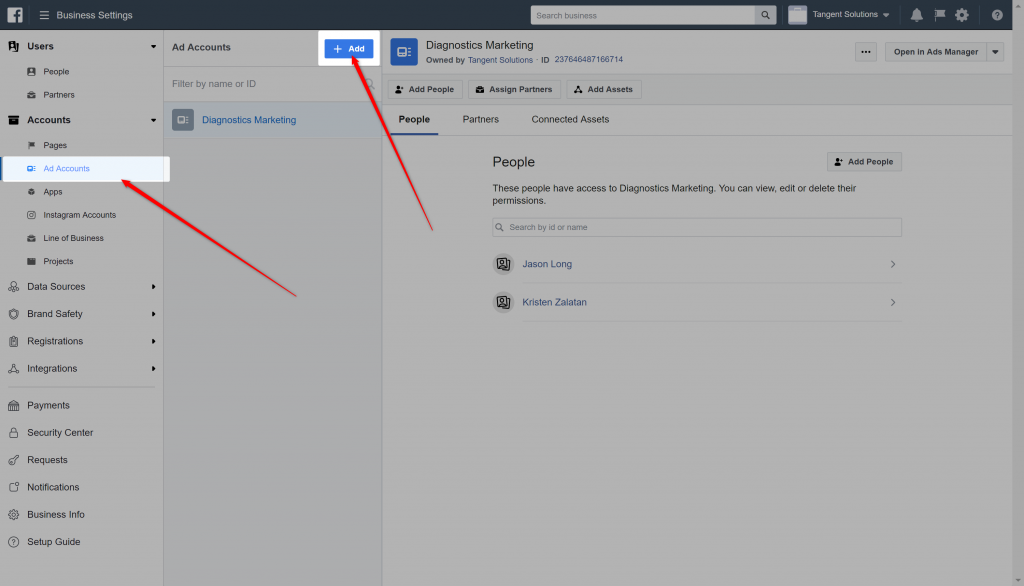This screenshot has width=1024, height=586.
Task: Click the flag pages icon in top bar
Action: [940, 14]
